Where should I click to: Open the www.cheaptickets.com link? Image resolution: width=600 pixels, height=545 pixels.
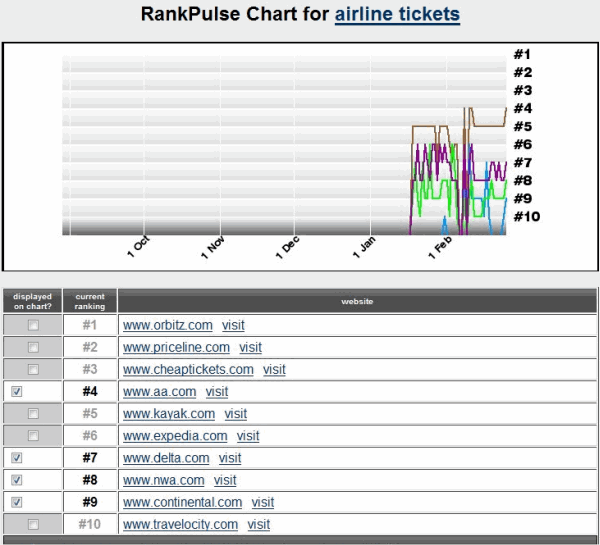coord(188,370)
